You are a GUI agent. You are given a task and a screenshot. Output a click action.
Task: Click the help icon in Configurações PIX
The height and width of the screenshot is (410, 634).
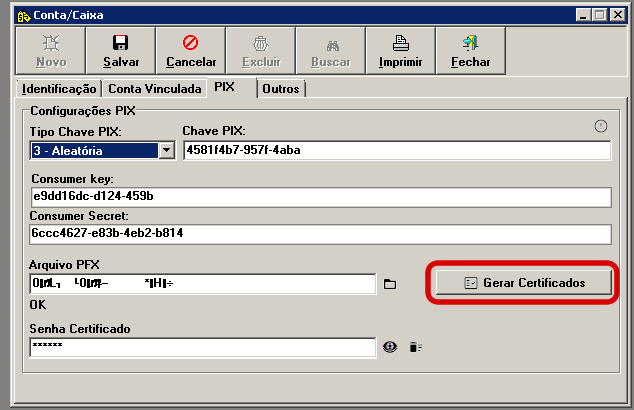601,126
